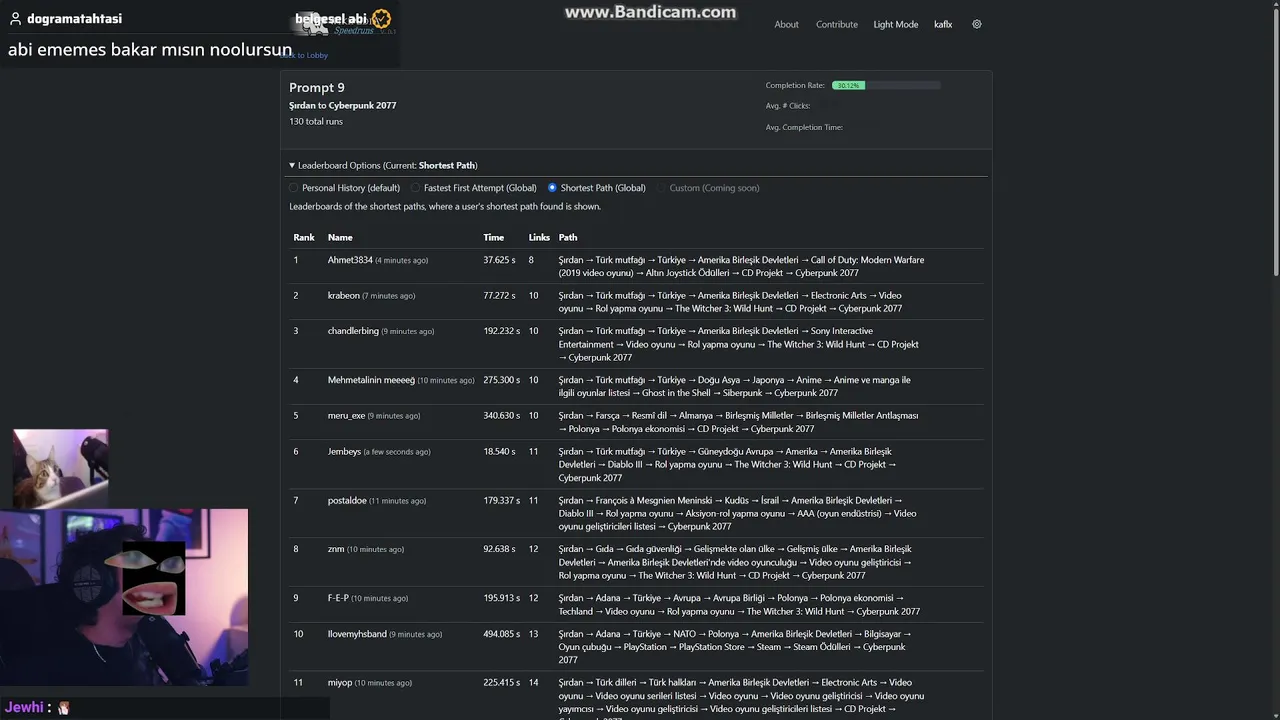The height and width of the screenshot is (720, 1280).
Task: Click the verified badge next to belgesel abi
Action: pos(381,18)
